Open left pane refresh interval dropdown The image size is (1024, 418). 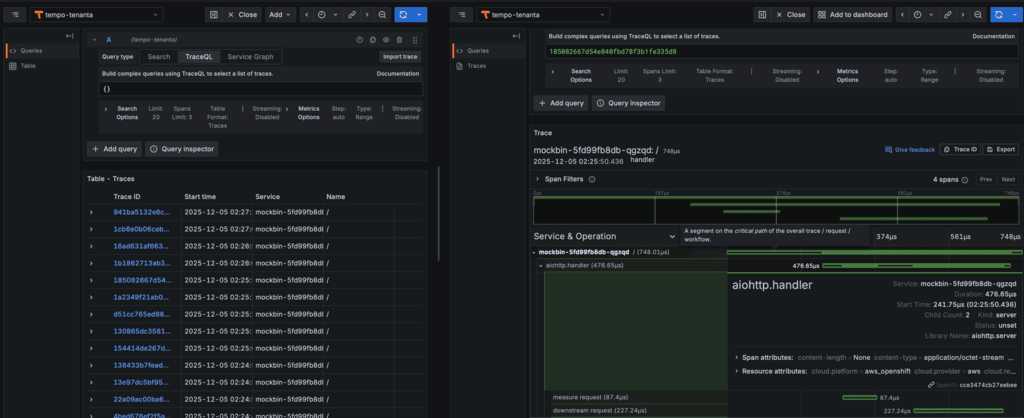420,14
